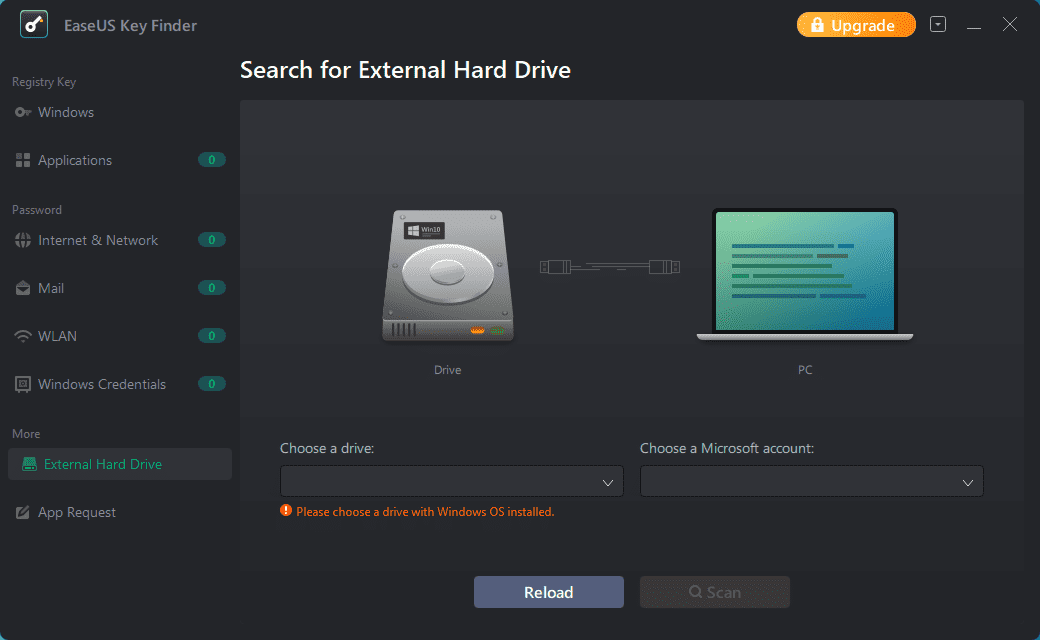Click the "Password" section label

(36, 210)
